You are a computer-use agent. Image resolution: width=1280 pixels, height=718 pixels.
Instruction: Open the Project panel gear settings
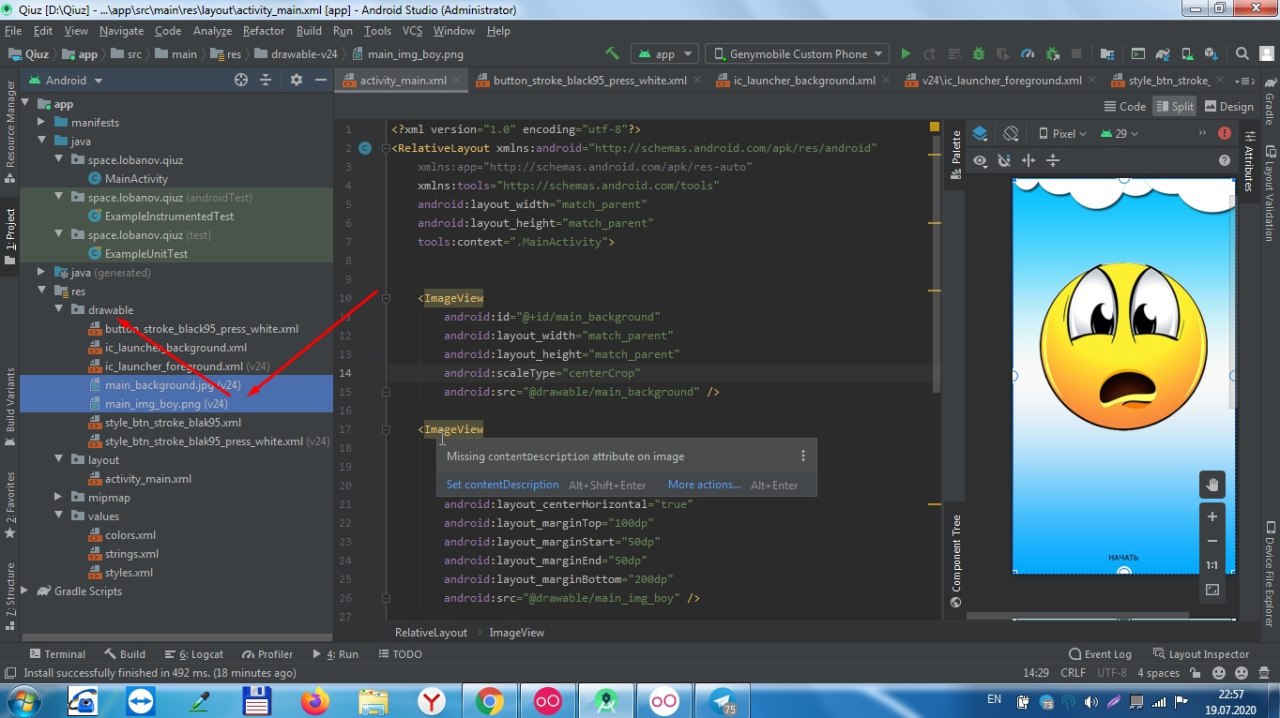pos(296,80)
